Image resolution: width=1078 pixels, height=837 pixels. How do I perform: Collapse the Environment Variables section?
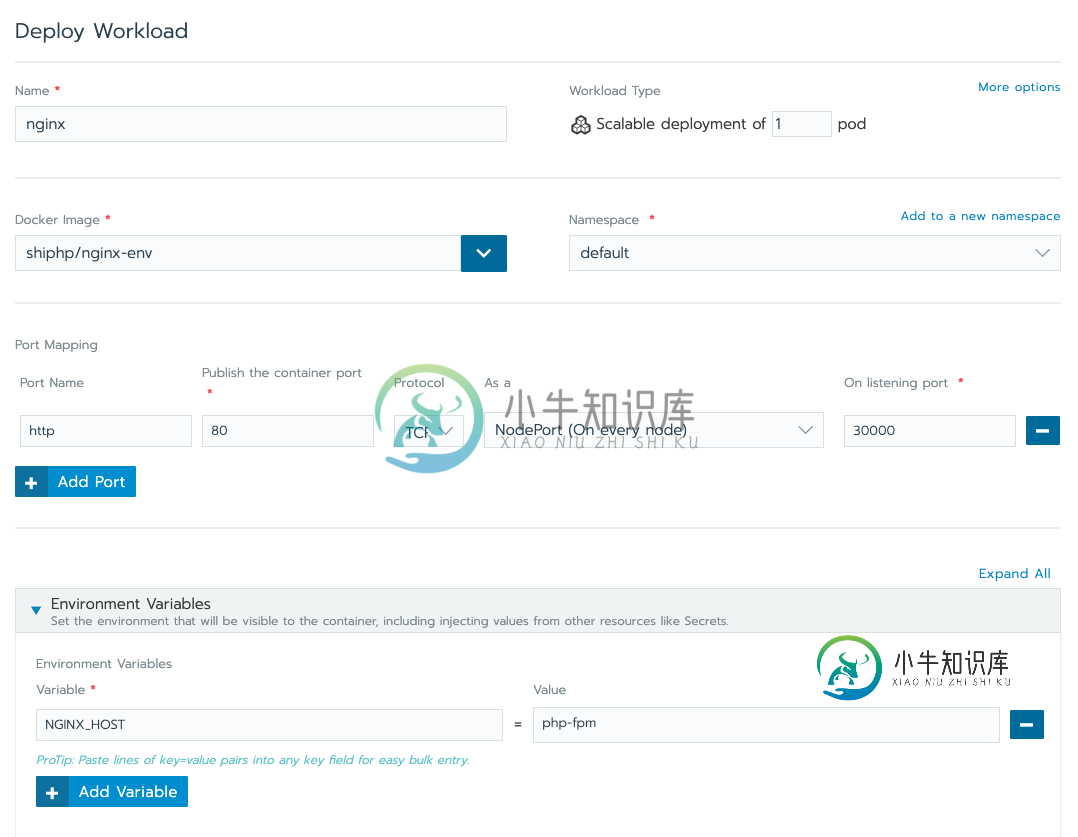pyautogui.click(x=37, y=609)
